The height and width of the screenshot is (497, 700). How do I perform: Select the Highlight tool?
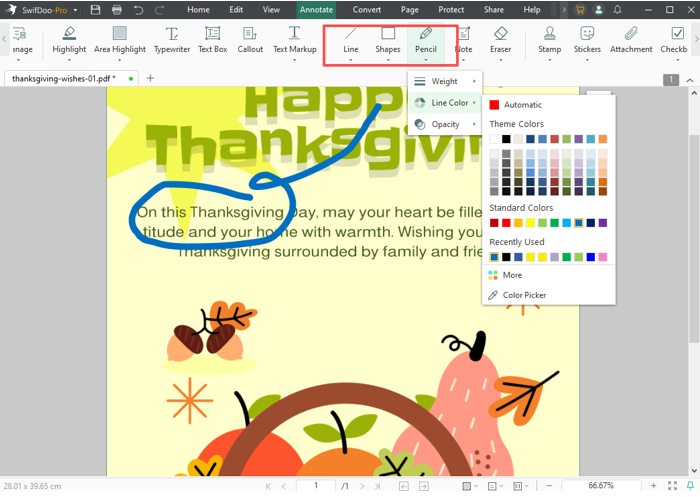pos(69,40)
